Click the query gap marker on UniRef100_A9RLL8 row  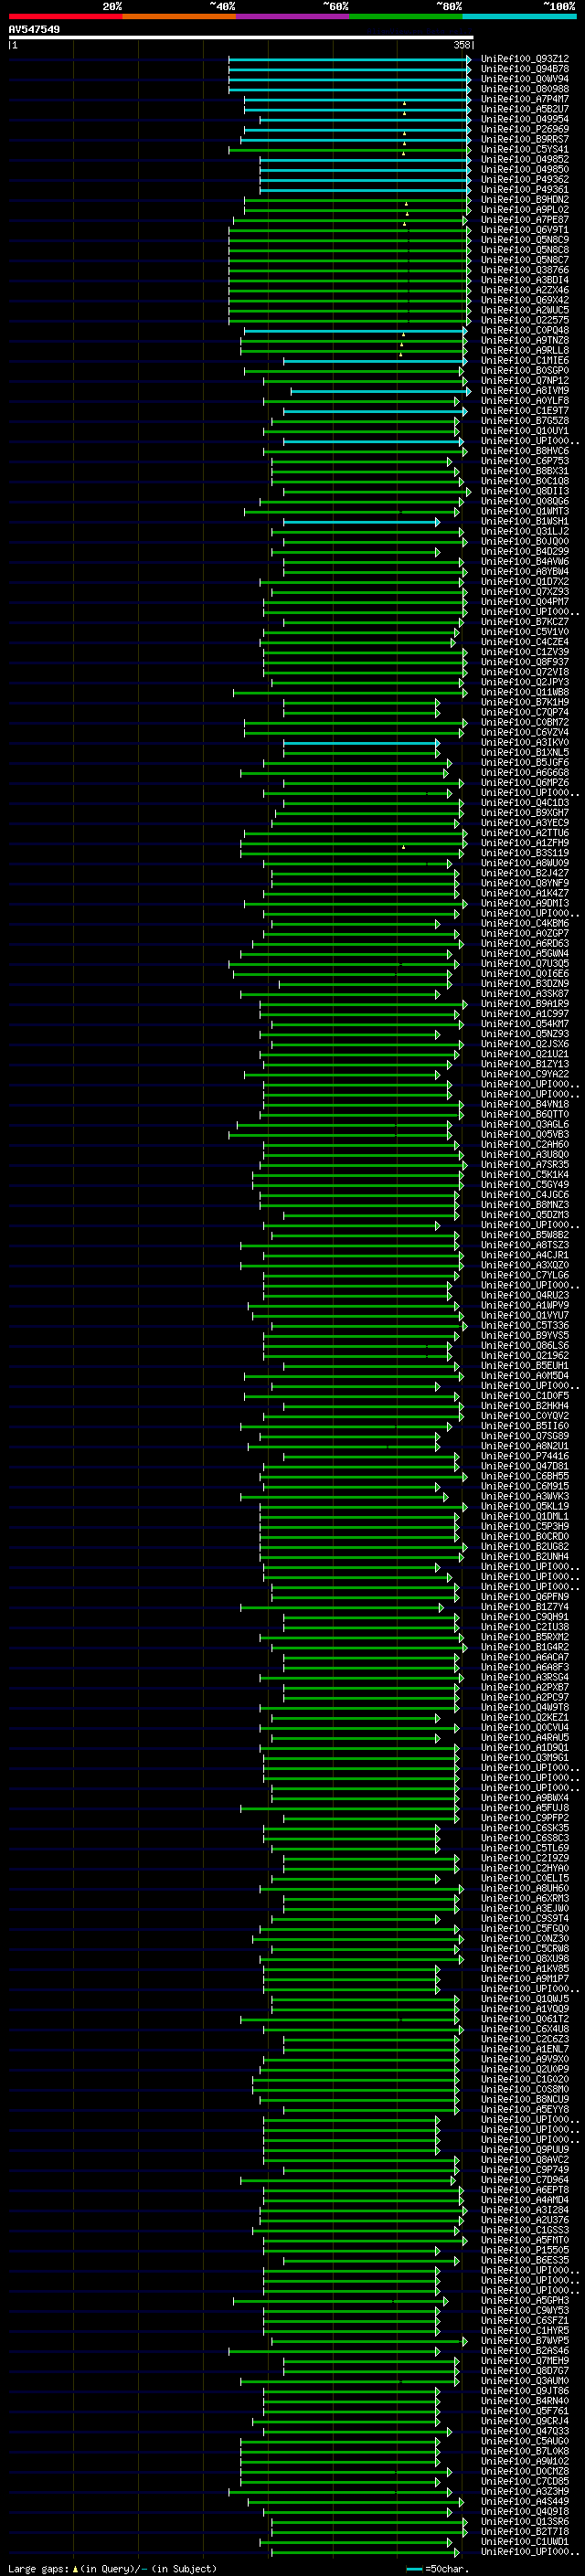pos(401,354)
